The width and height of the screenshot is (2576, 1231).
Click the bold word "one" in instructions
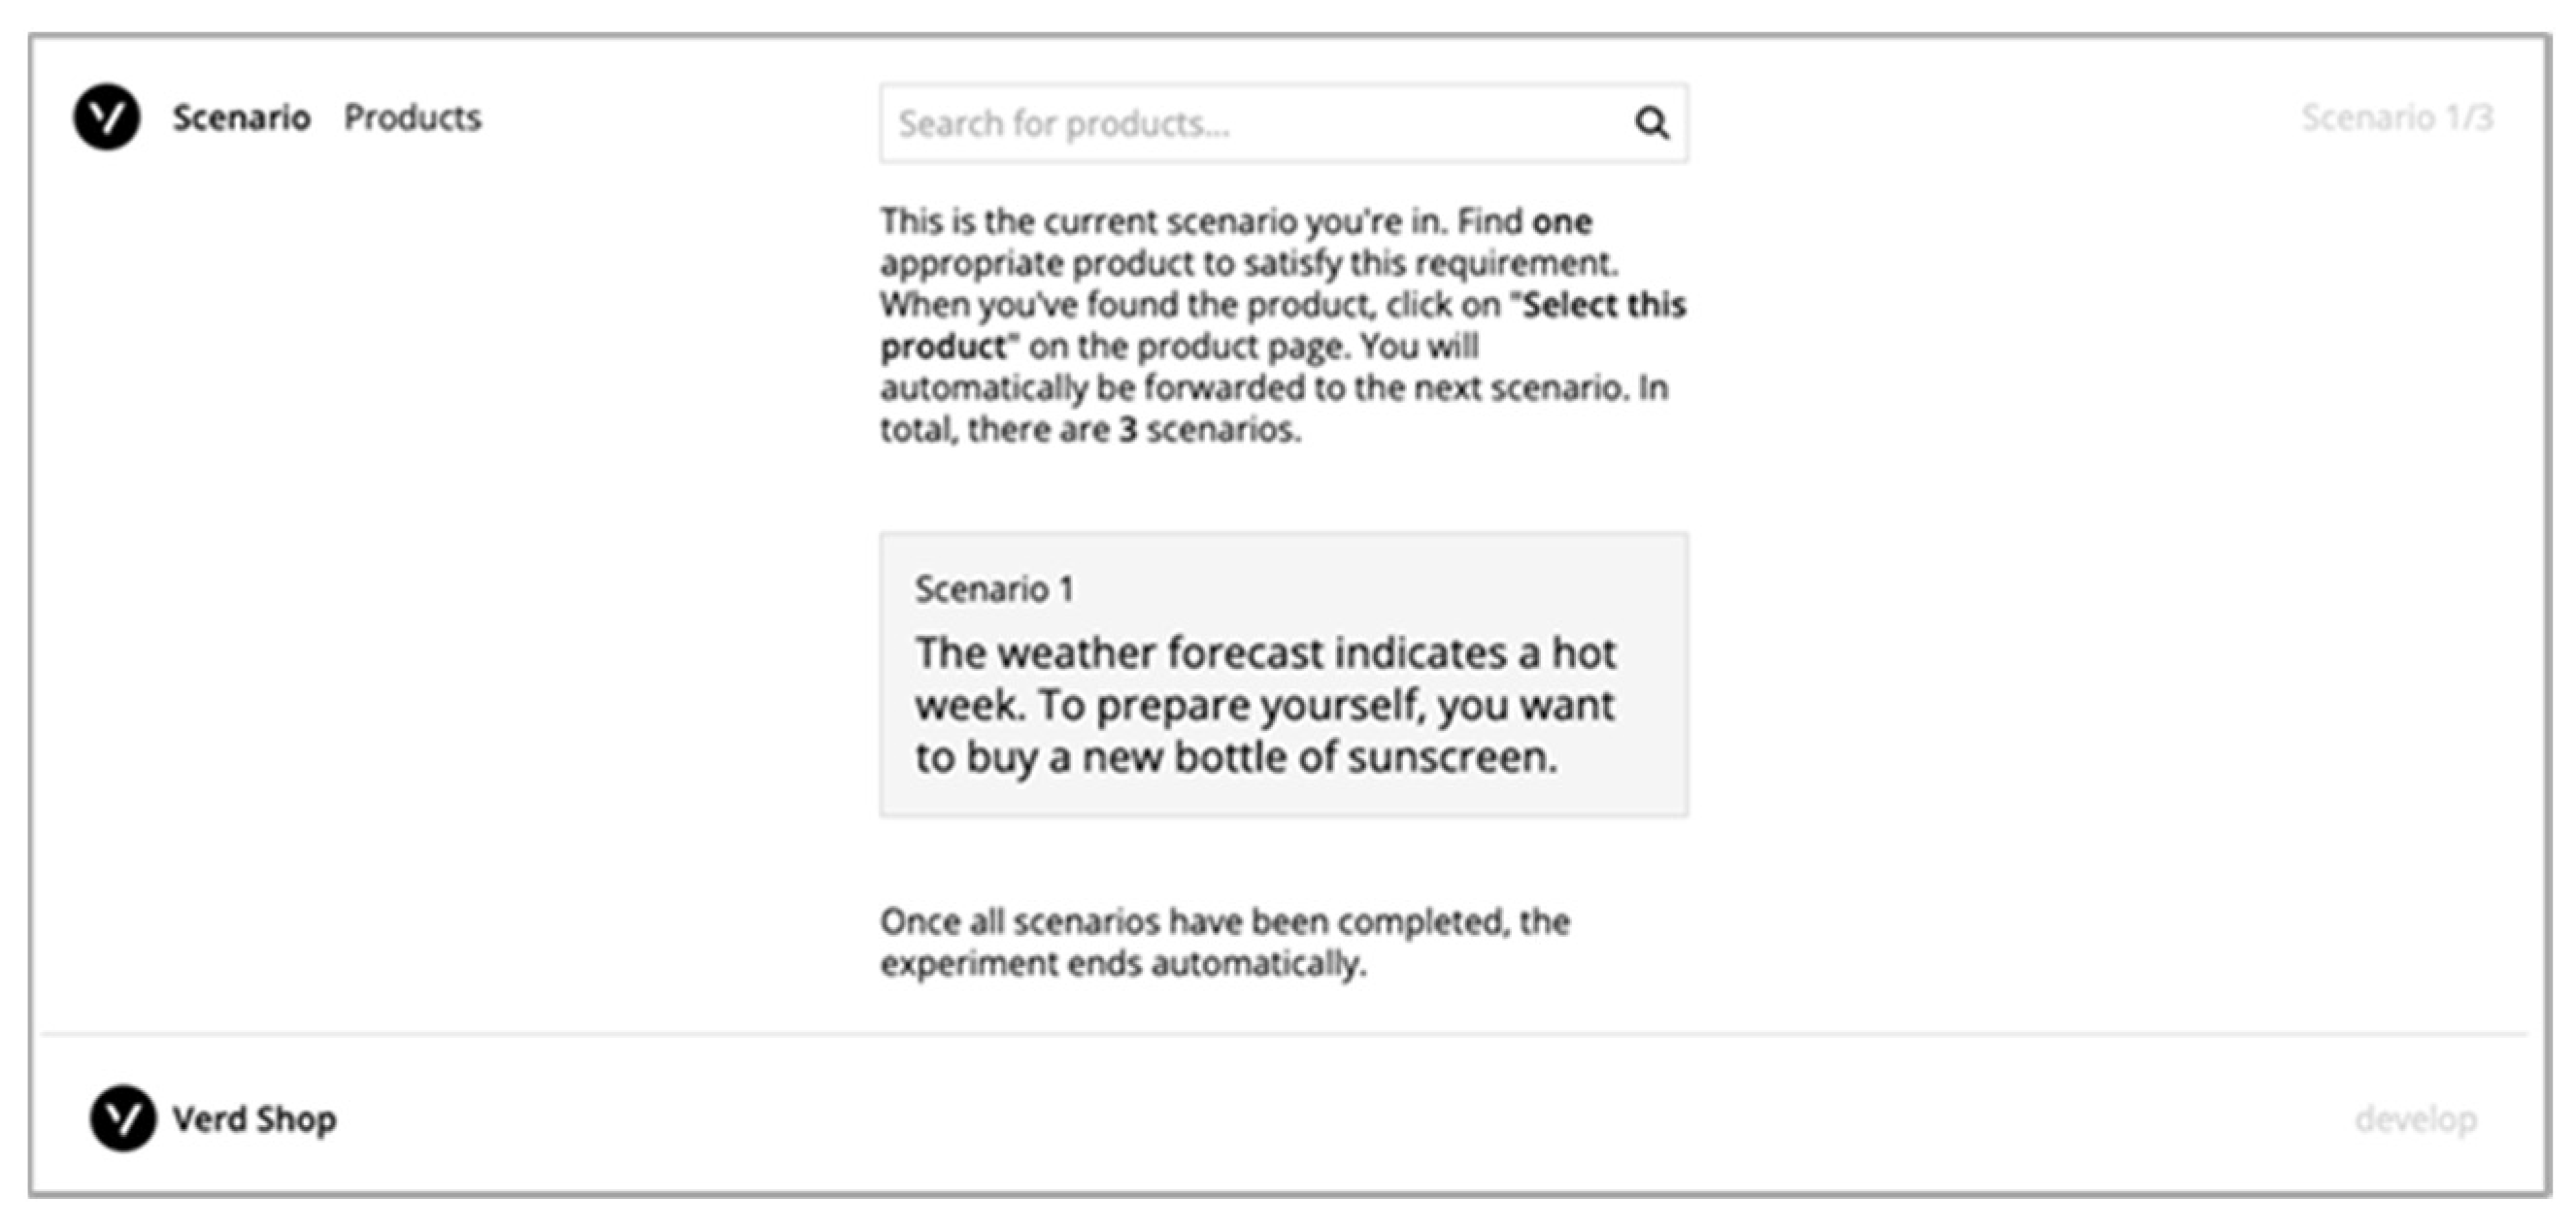pos(1562,221)
